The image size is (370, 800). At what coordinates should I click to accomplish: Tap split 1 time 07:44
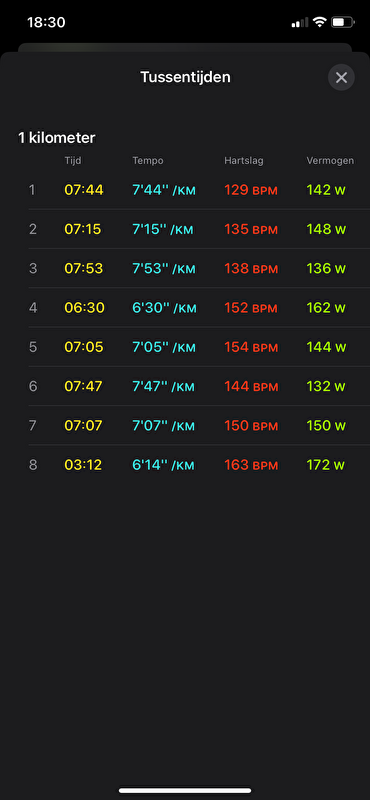pyautogui.click(x=84, y=190)
